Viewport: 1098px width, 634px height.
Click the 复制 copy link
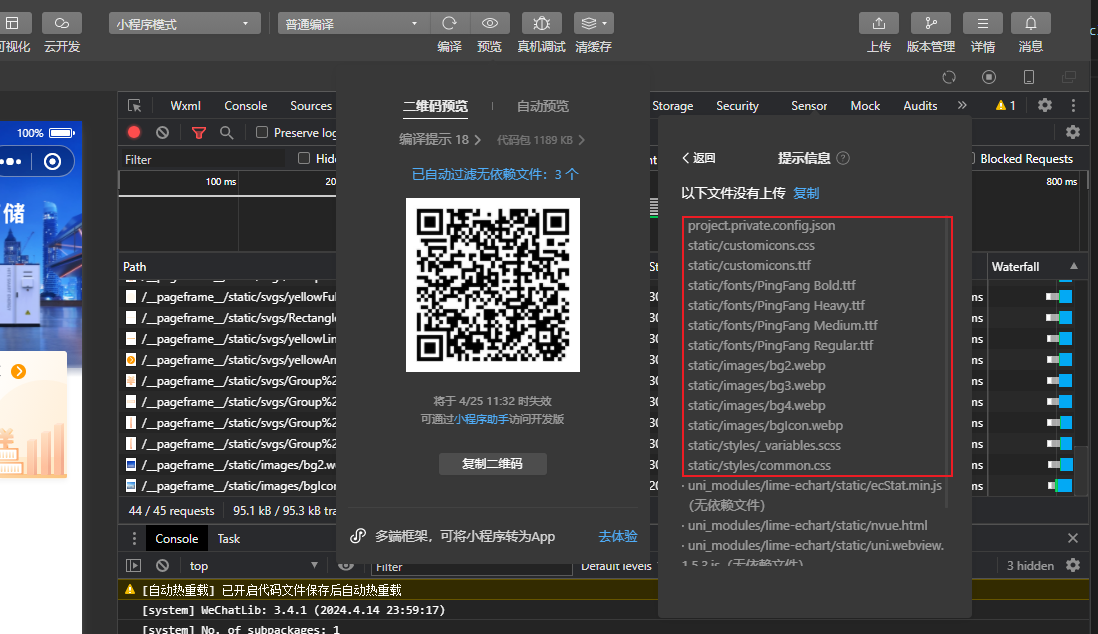coord(806,193)
